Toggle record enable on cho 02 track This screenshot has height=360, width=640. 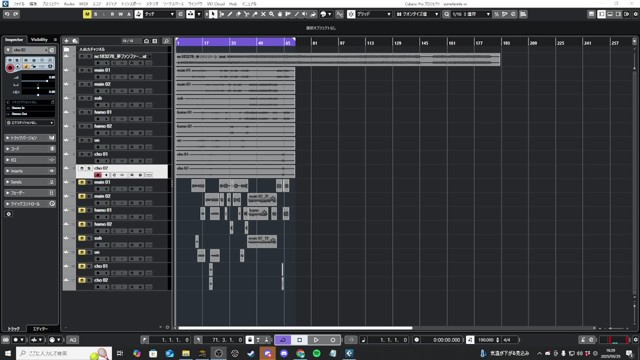click(x=98, y=175)
